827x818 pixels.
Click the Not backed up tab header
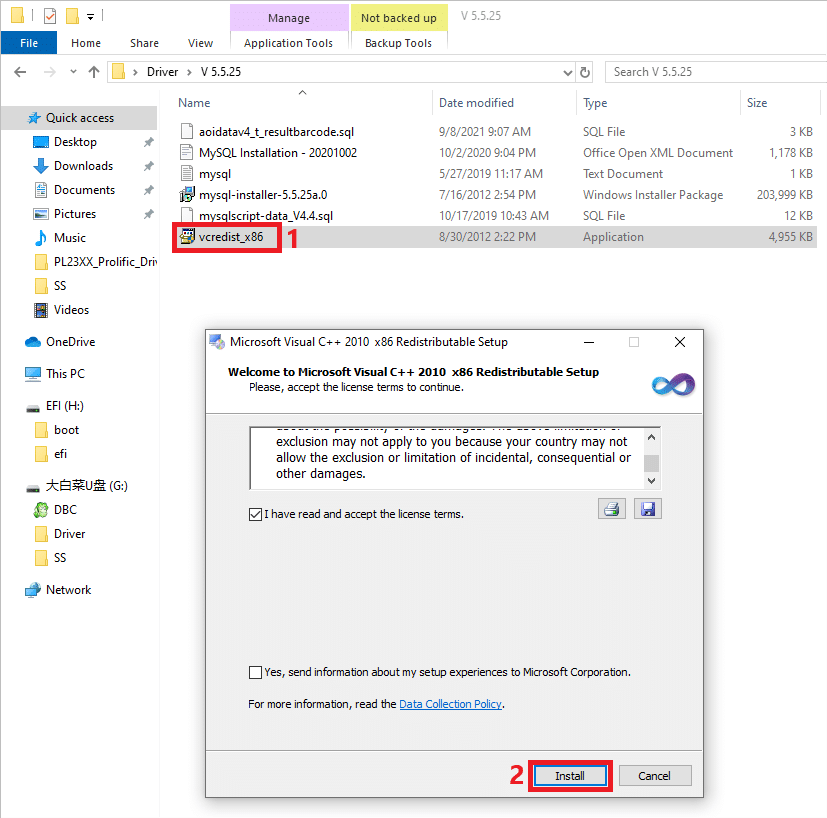[399, 17]
